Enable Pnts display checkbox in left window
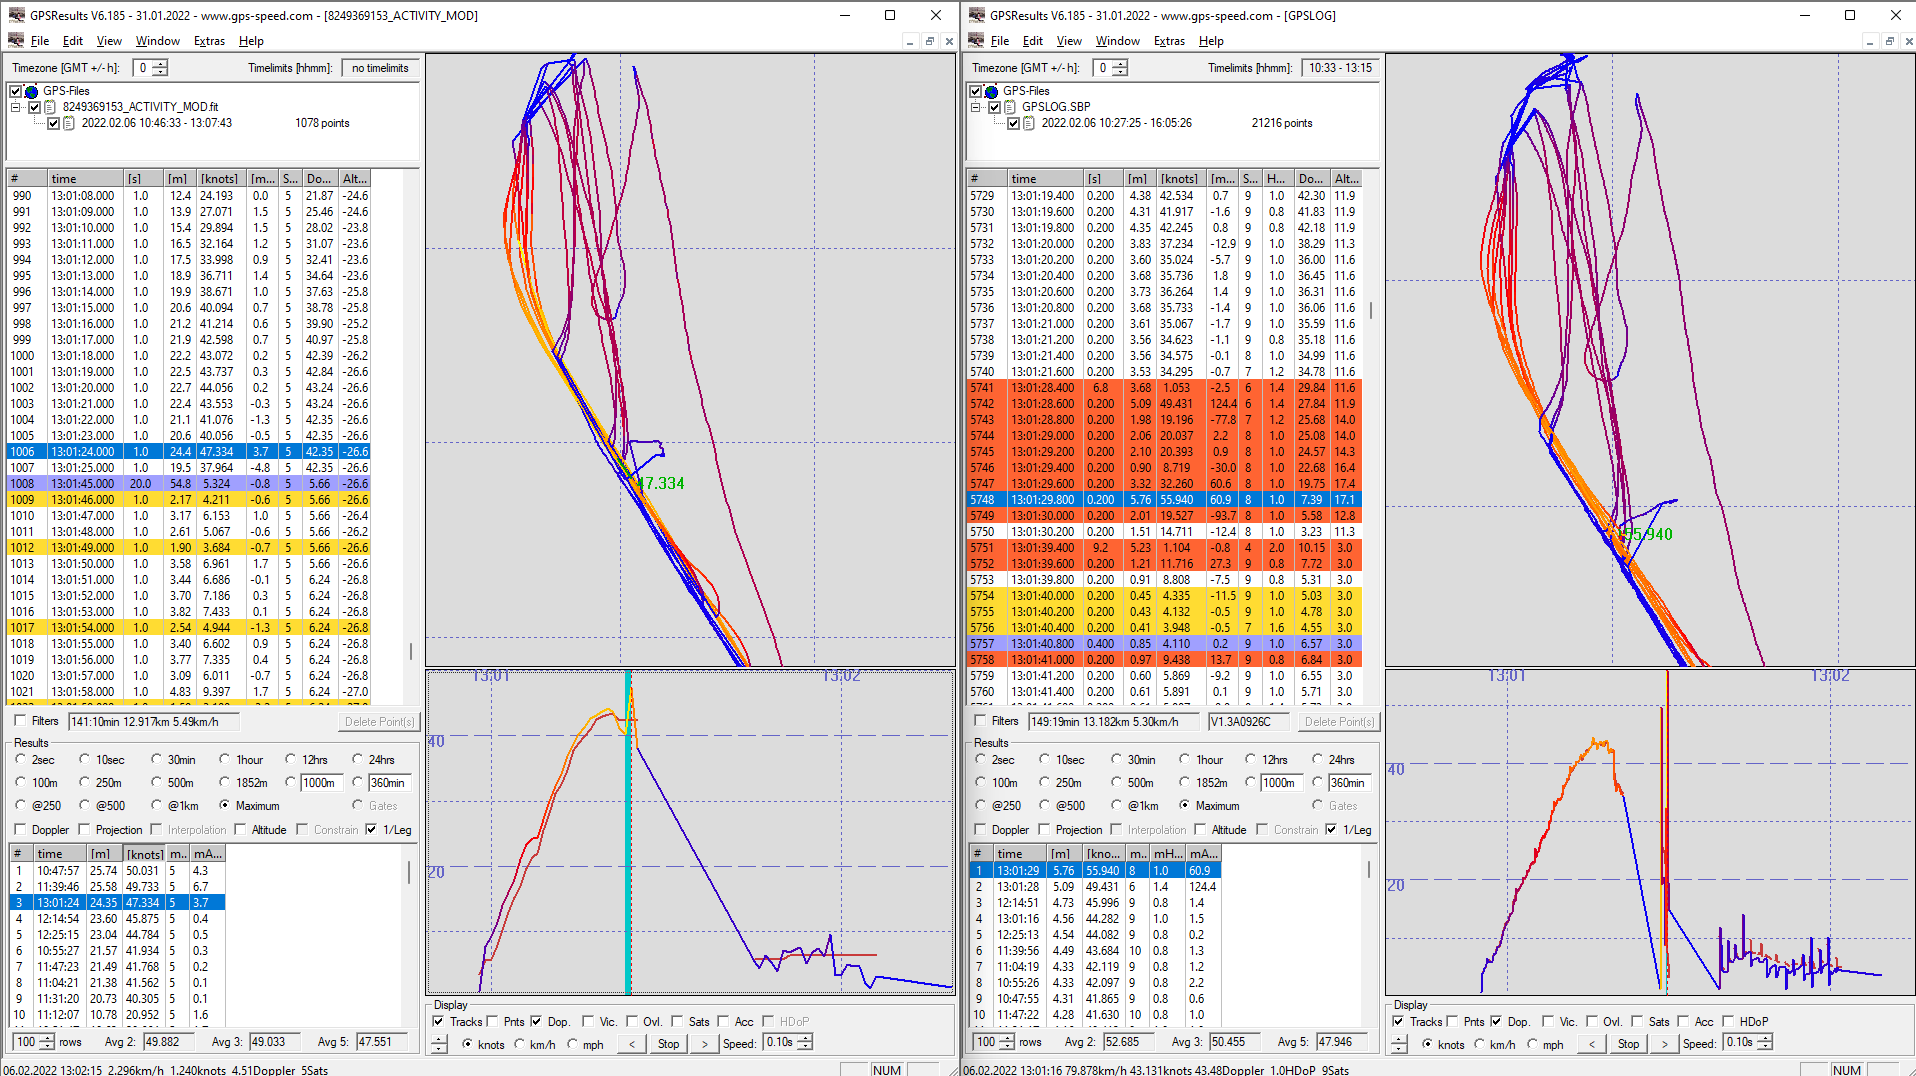The height and width of the screenshot is (1076, 1916). (492, 1021)
